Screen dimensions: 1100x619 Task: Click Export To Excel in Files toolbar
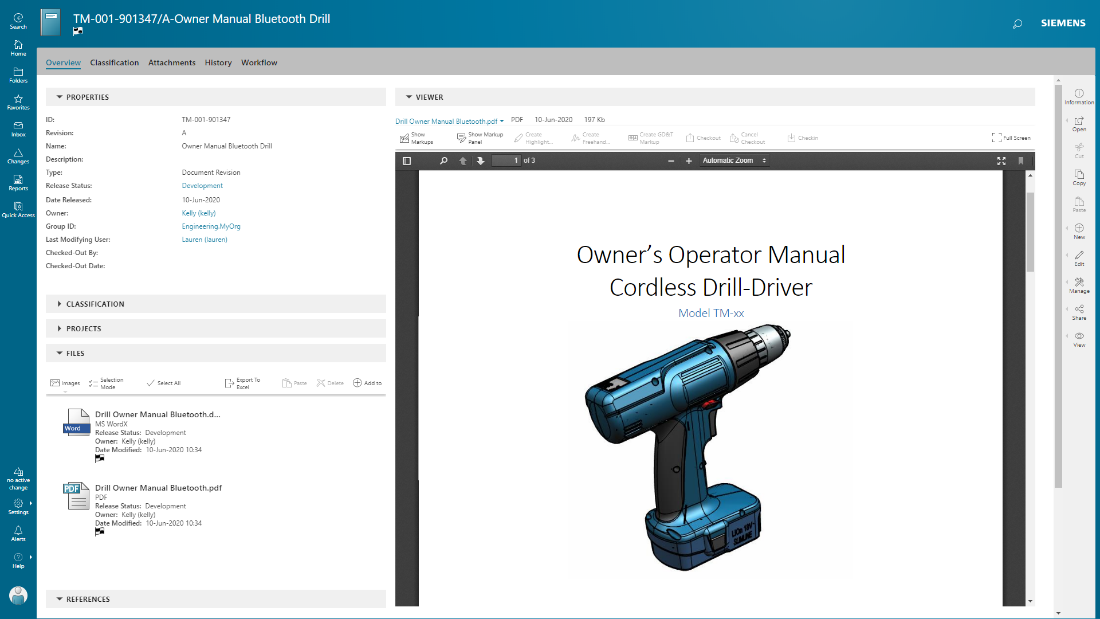tap(242, 383)
